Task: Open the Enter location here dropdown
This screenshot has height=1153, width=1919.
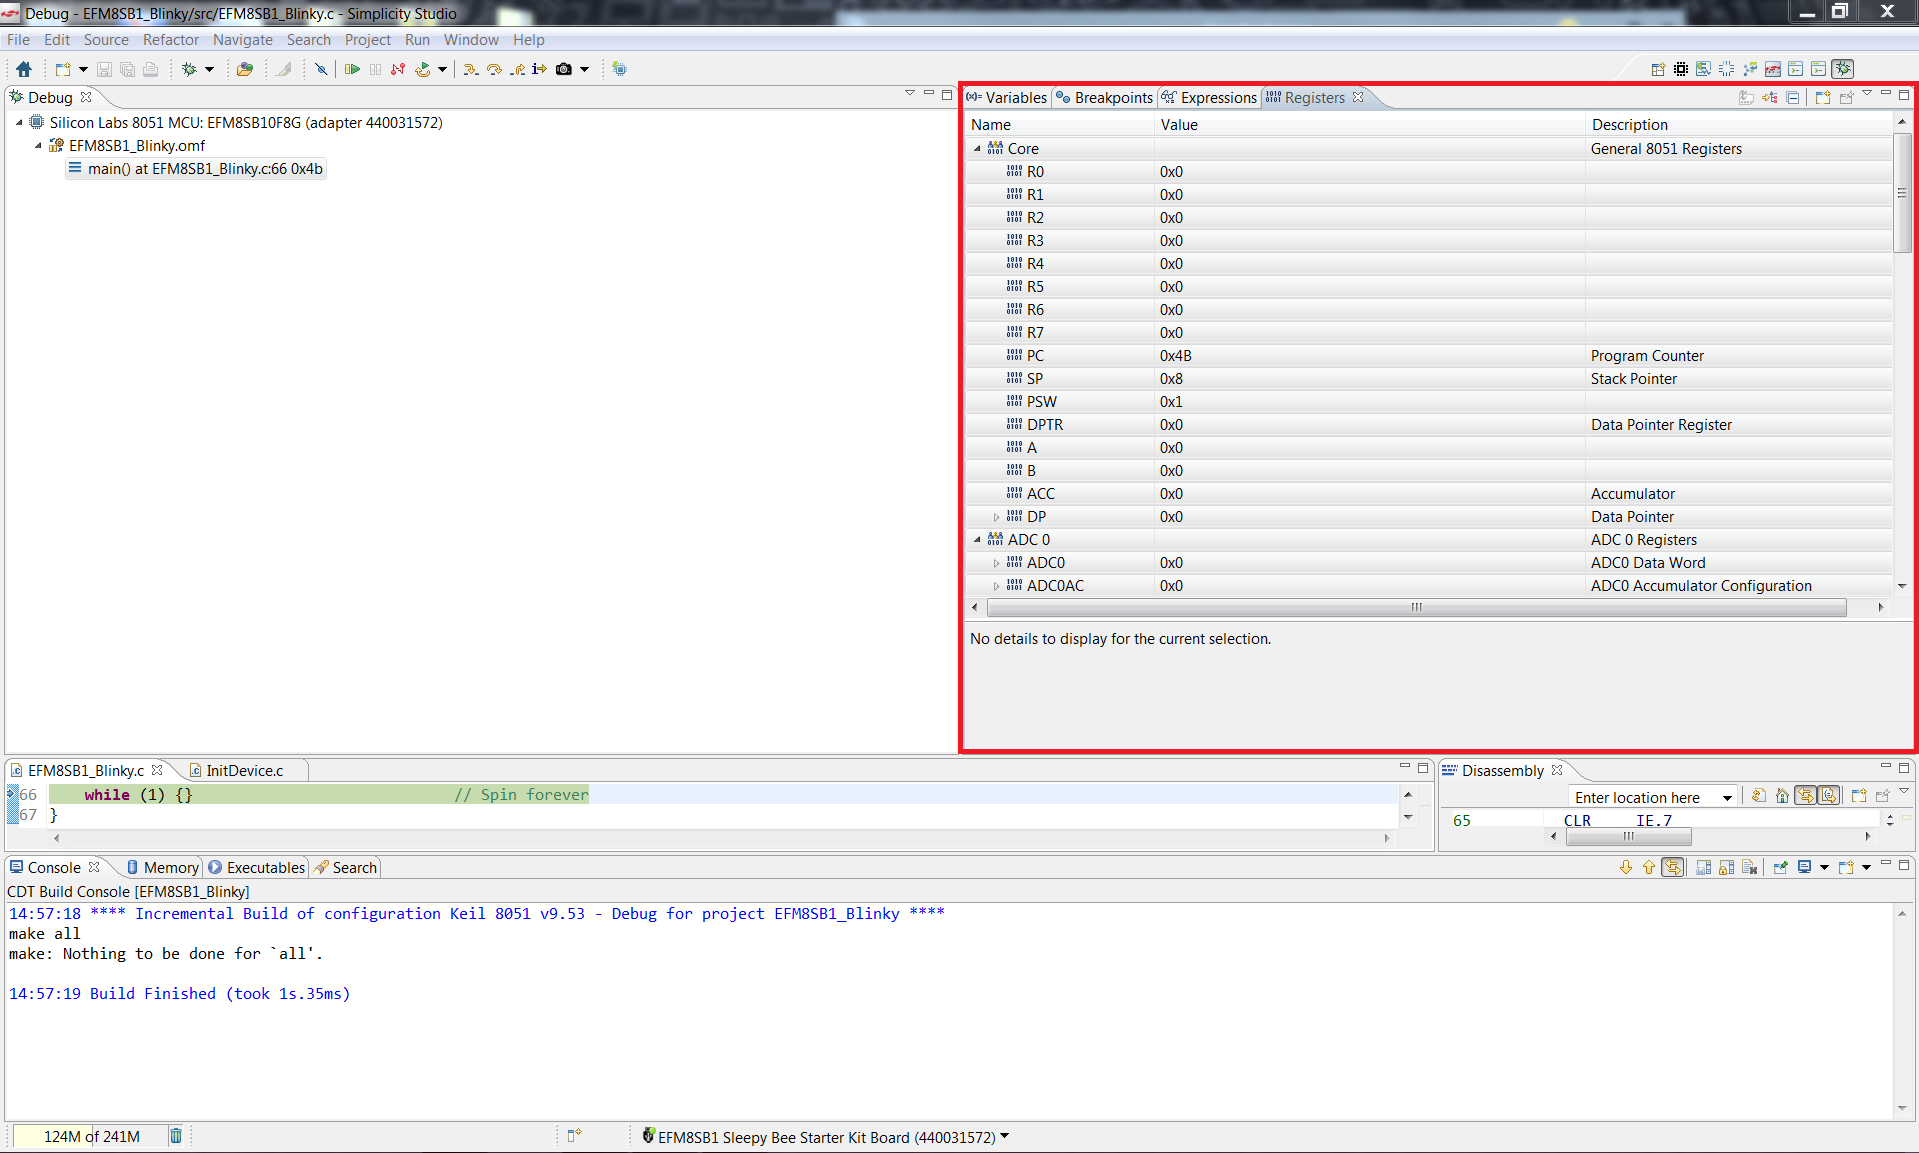Action: [x=1727, y=798]
